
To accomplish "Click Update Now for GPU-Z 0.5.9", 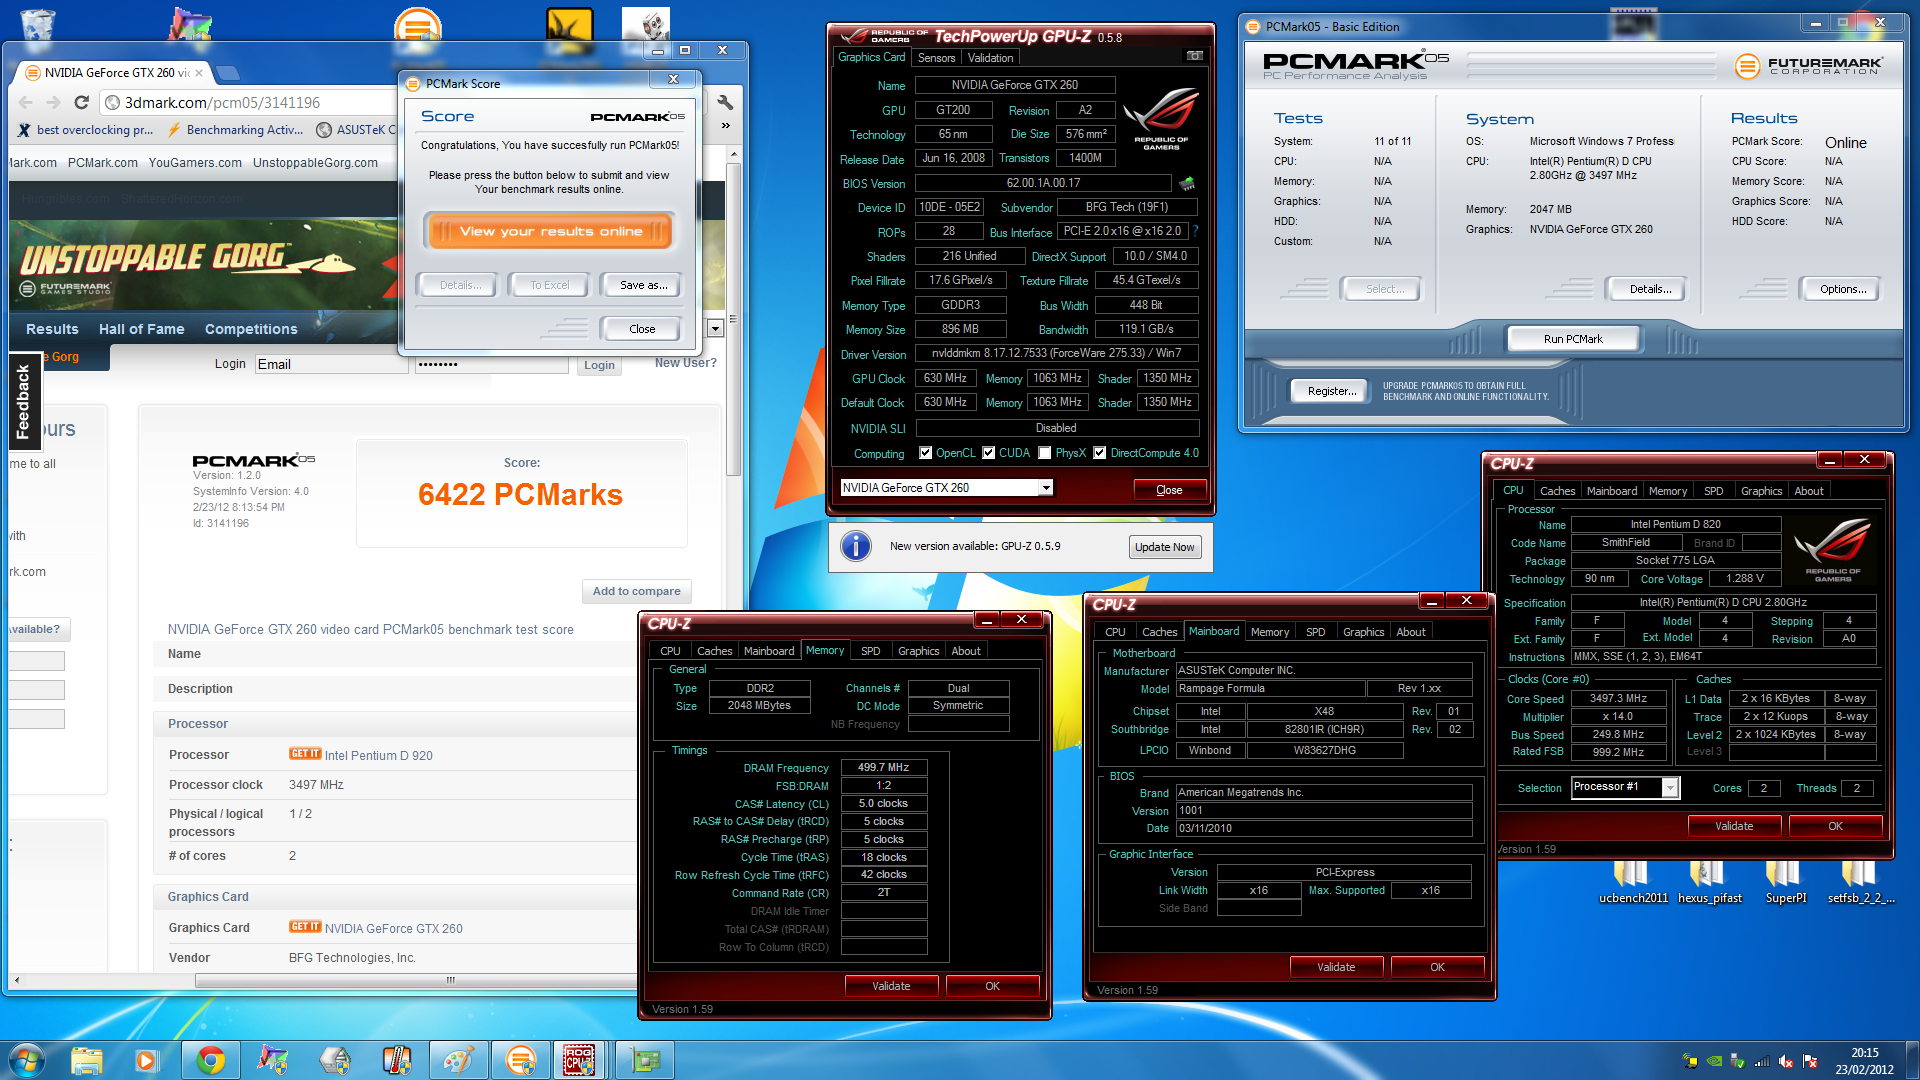I will click(x=1164, y=547).
